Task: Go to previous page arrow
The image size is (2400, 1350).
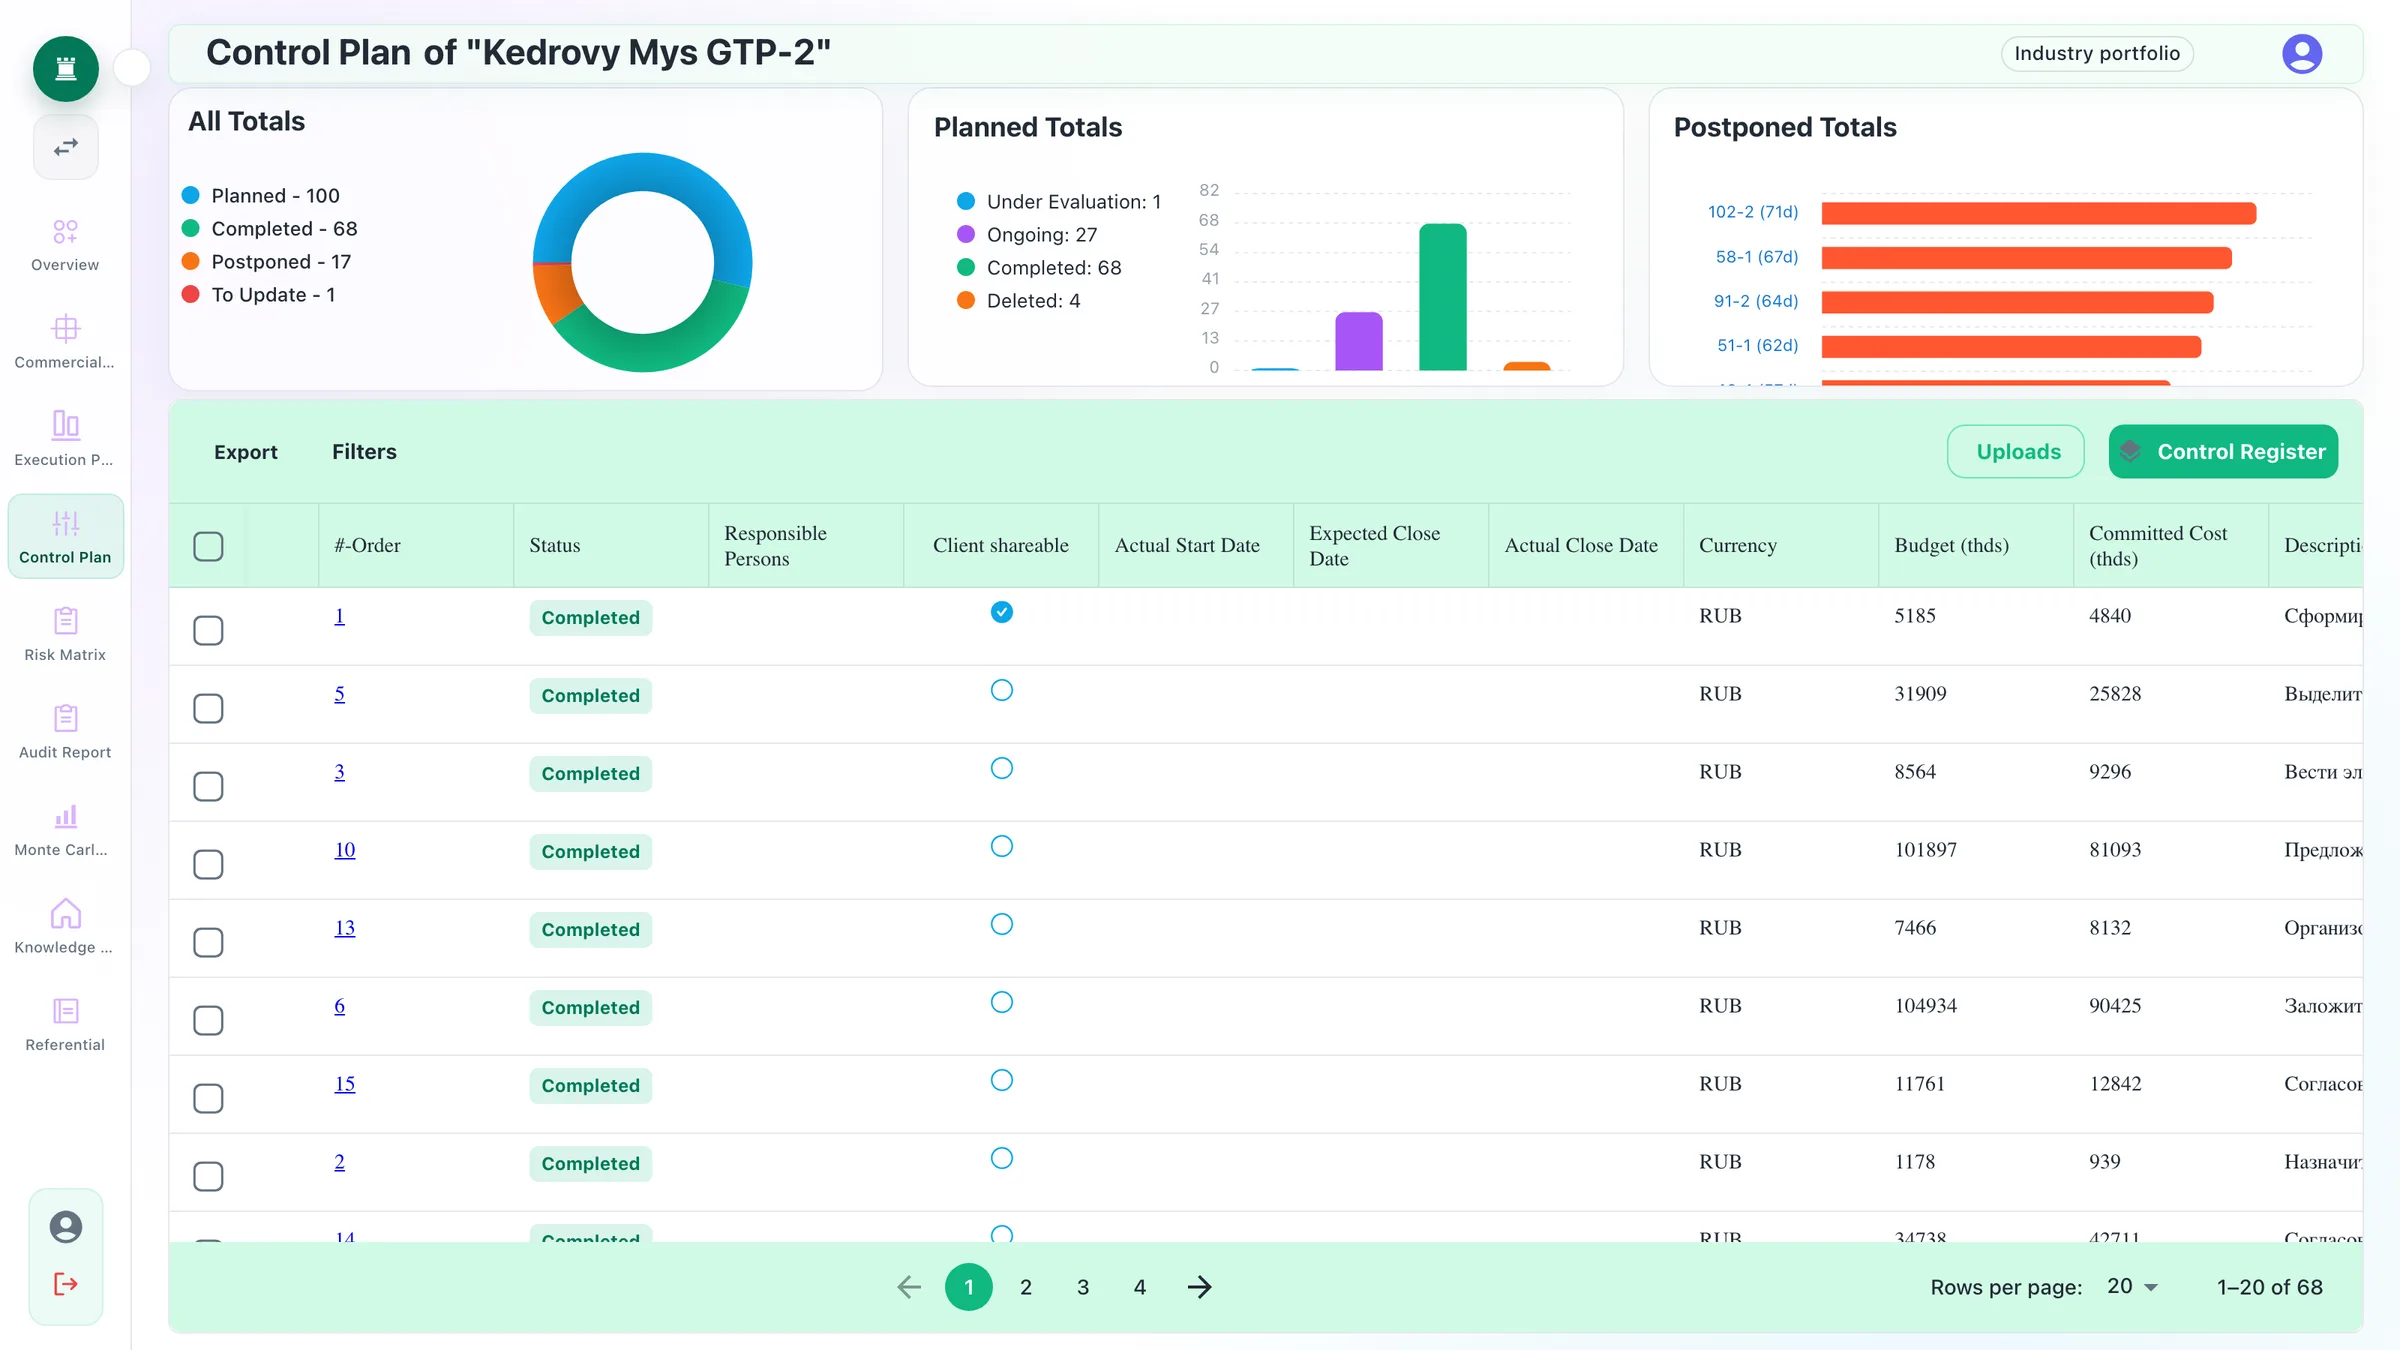Action: point(909,1287)
